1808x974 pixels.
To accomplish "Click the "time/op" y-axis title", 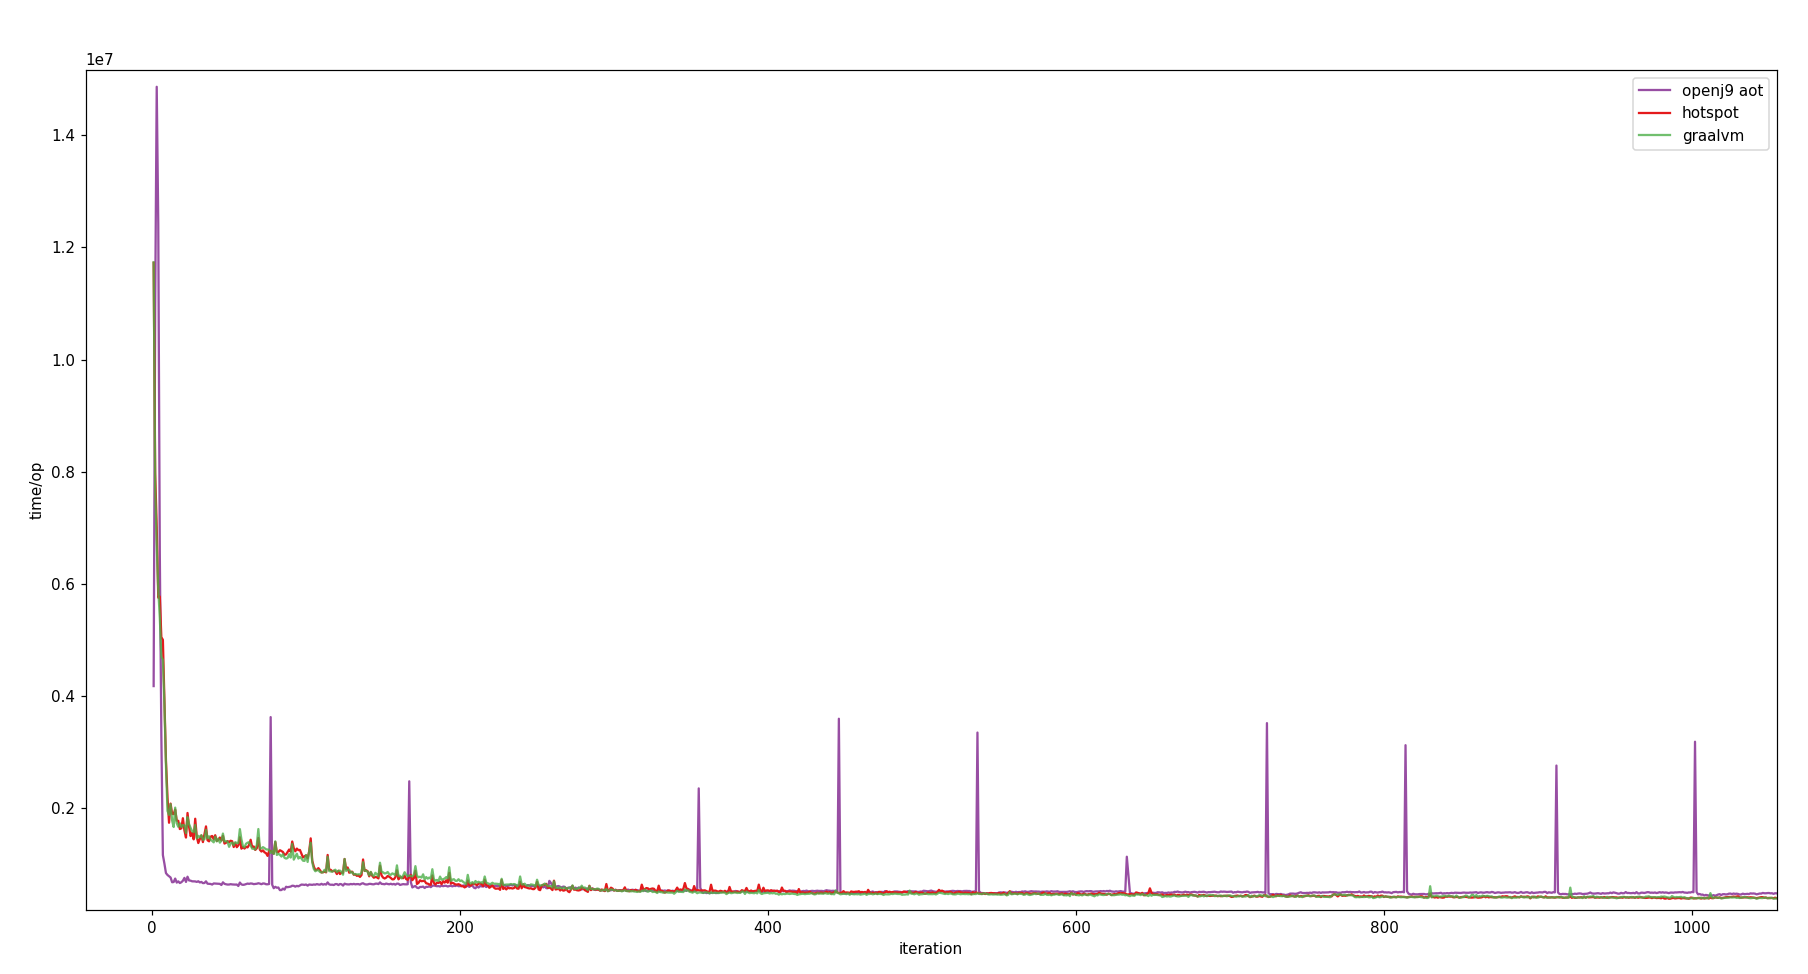I will (x=37, y=490).
